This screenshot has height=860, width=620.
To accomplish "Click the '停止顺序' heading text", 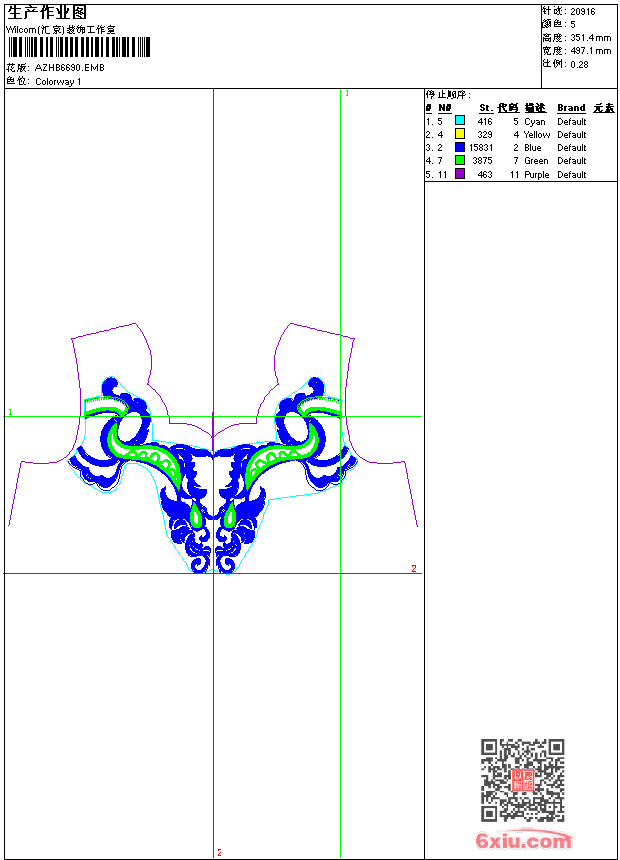I will click(448, 95).
